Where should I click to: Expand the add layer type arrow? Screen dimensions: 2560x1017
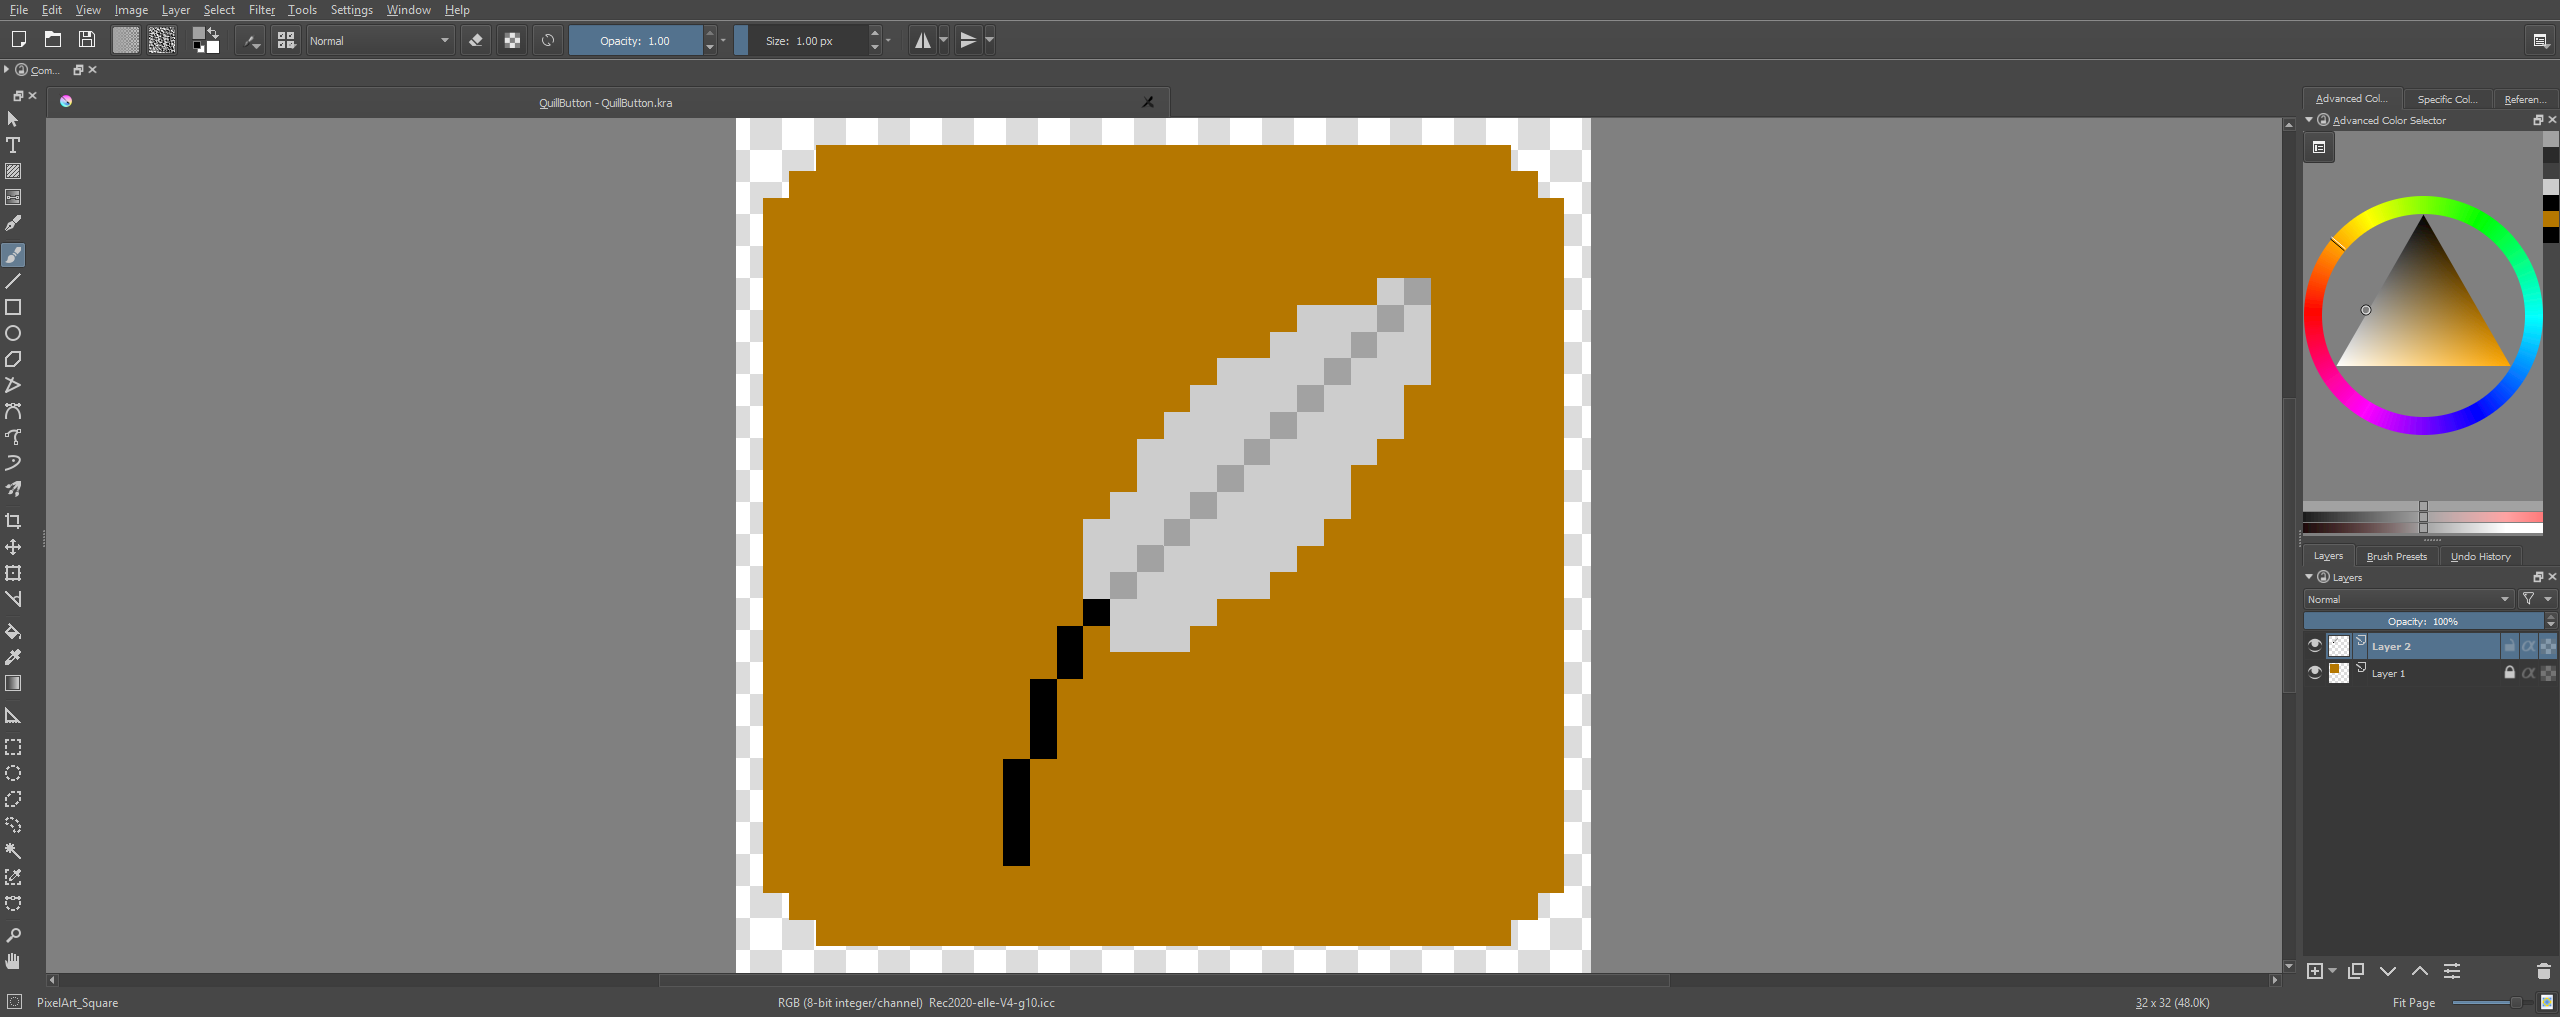pyautogui.click(x=2333, y=971)
